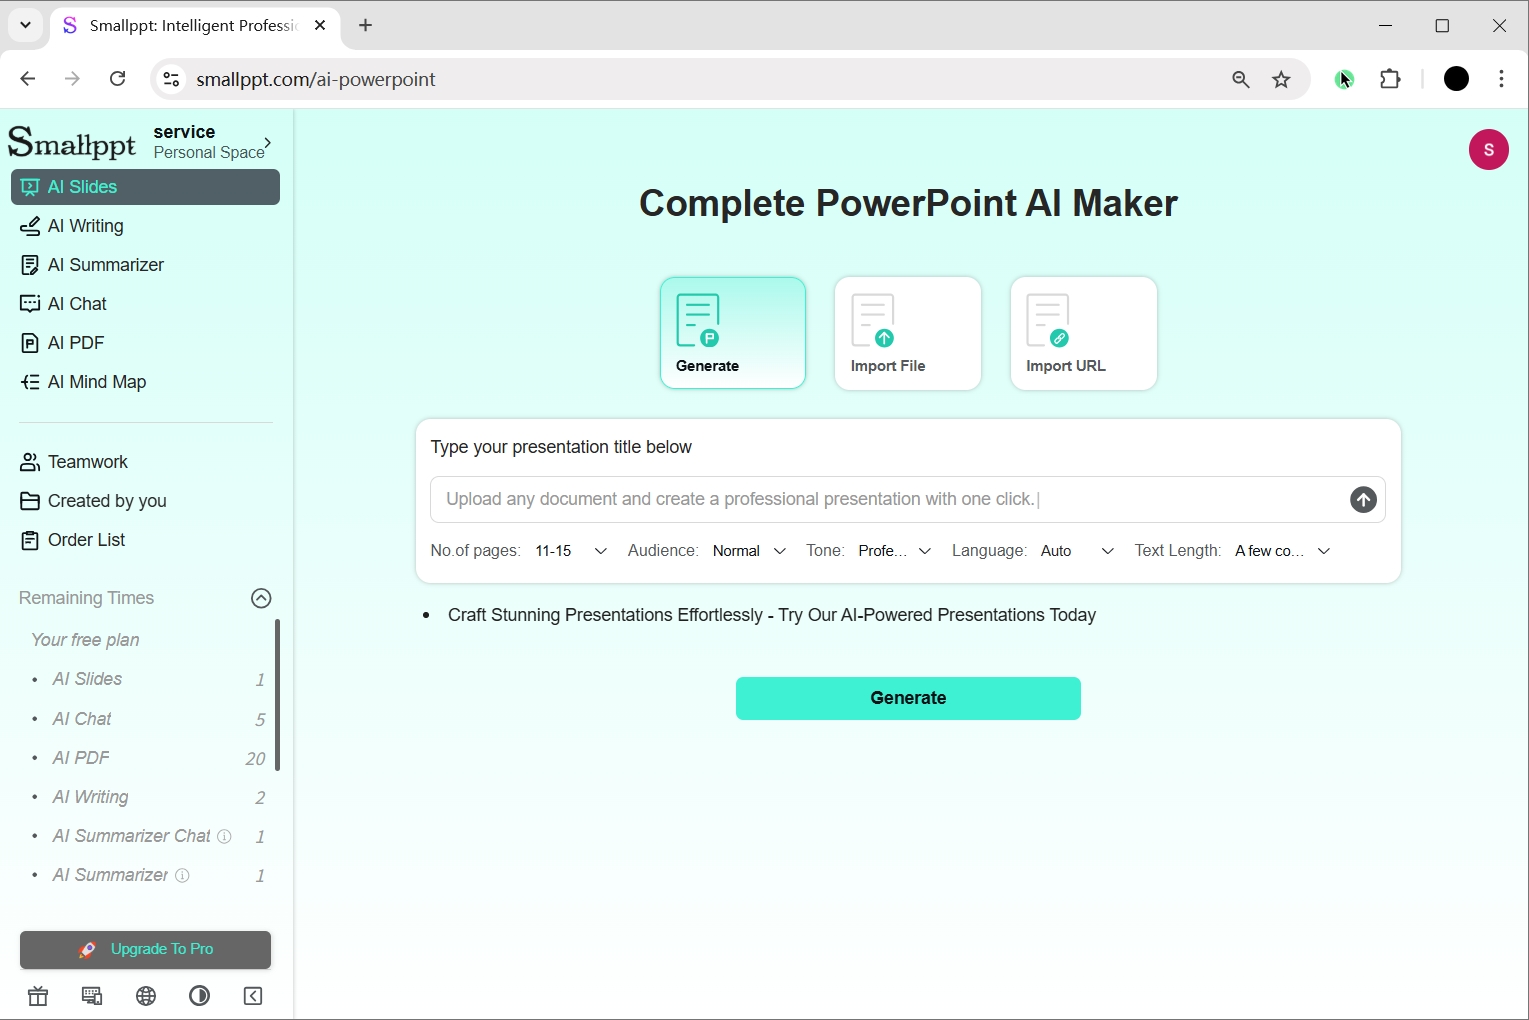Select the Import URL card
The width and height of the screenshot is (1529, 1020).
tap(1084, 333)
